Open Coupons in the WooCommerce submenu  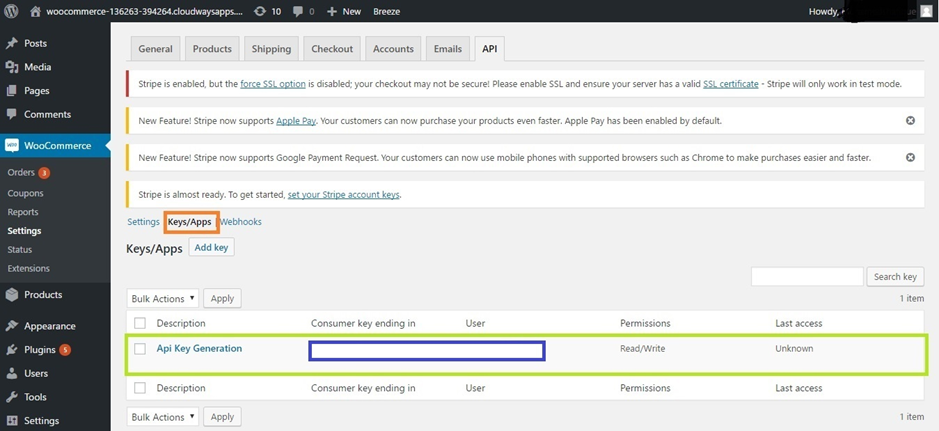tap(25, 193)
